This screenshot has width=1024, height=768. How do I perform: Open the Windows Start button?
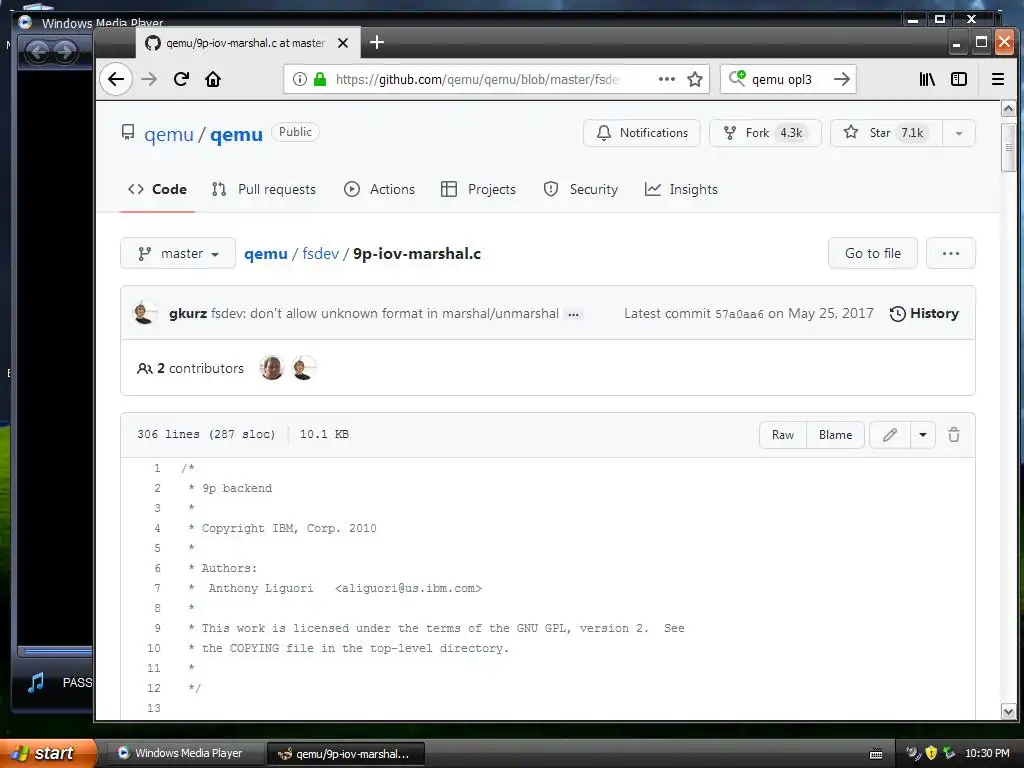coord(48,753)
